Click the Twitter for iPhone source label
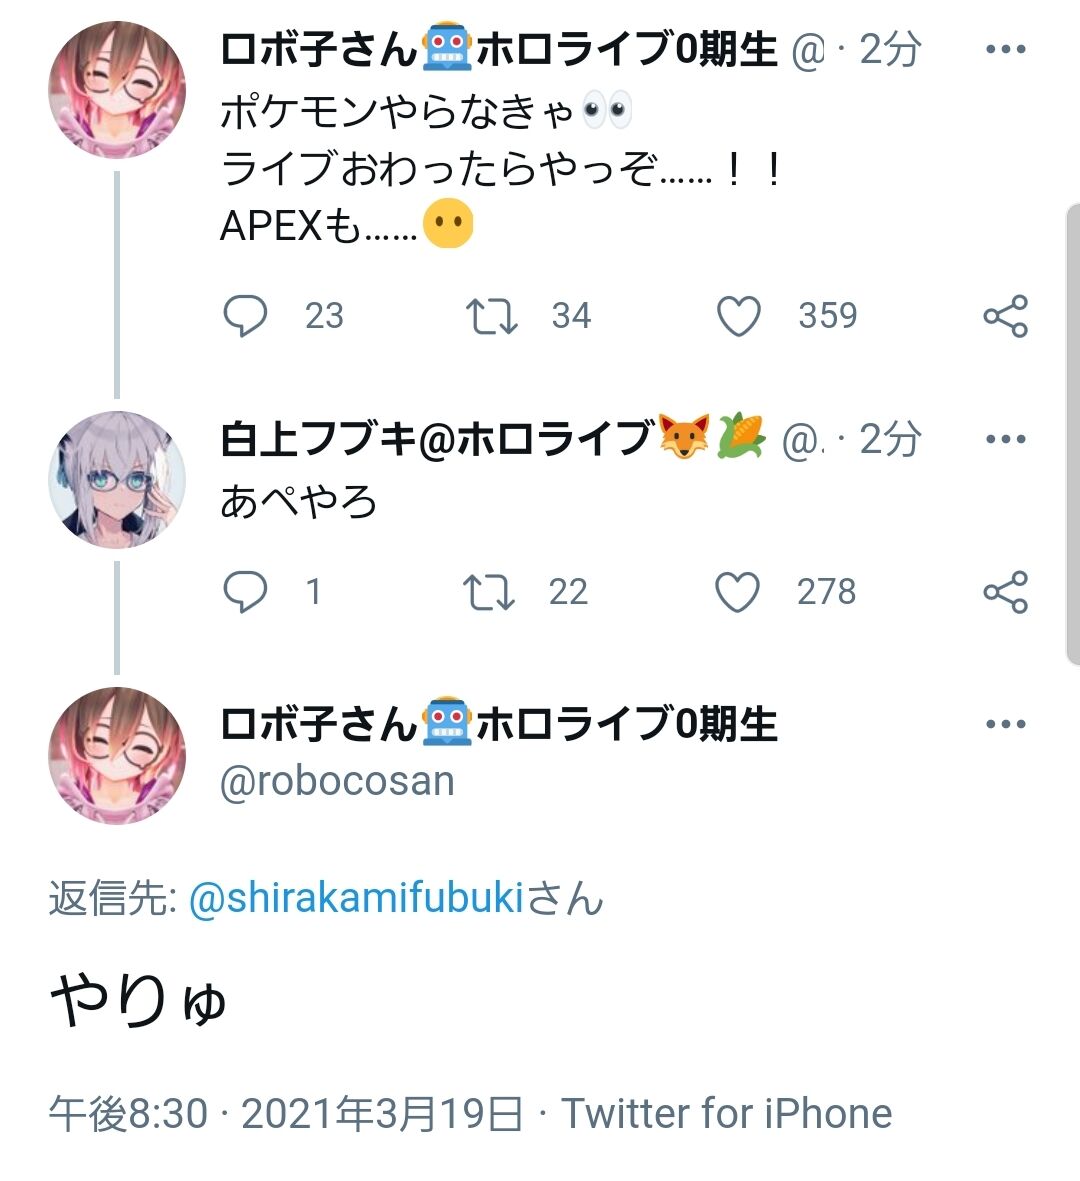 (726, 1113)
